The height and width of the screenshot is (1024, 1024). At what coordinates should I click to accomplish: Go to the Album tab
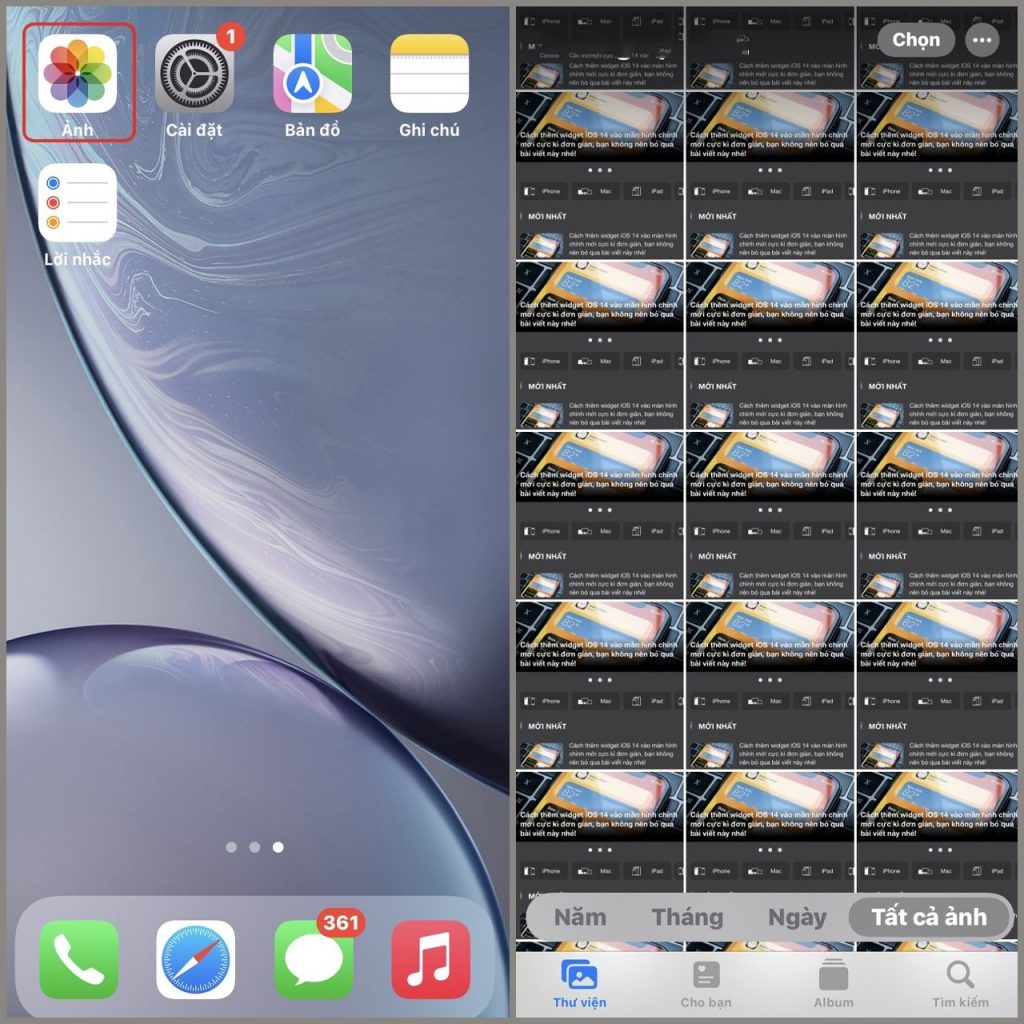click(833, 984)
